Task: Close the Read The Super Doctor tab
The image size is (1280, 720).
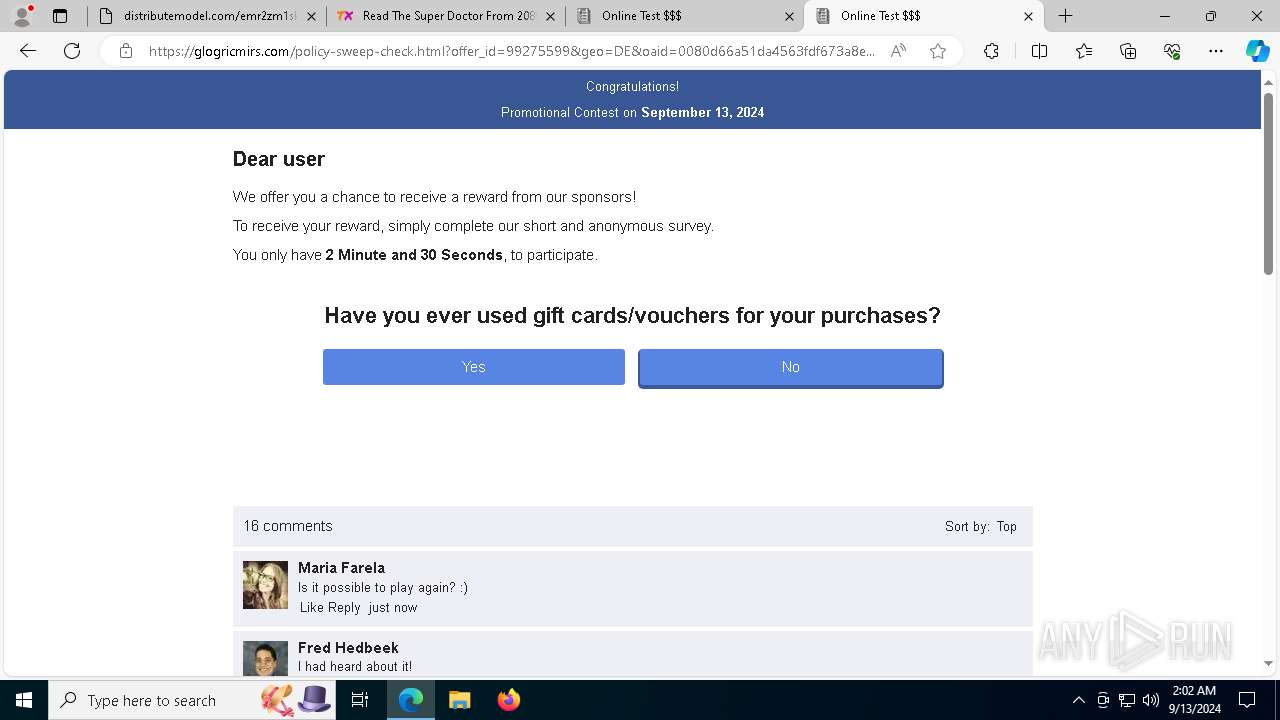Action: click(x=550, y=16)
